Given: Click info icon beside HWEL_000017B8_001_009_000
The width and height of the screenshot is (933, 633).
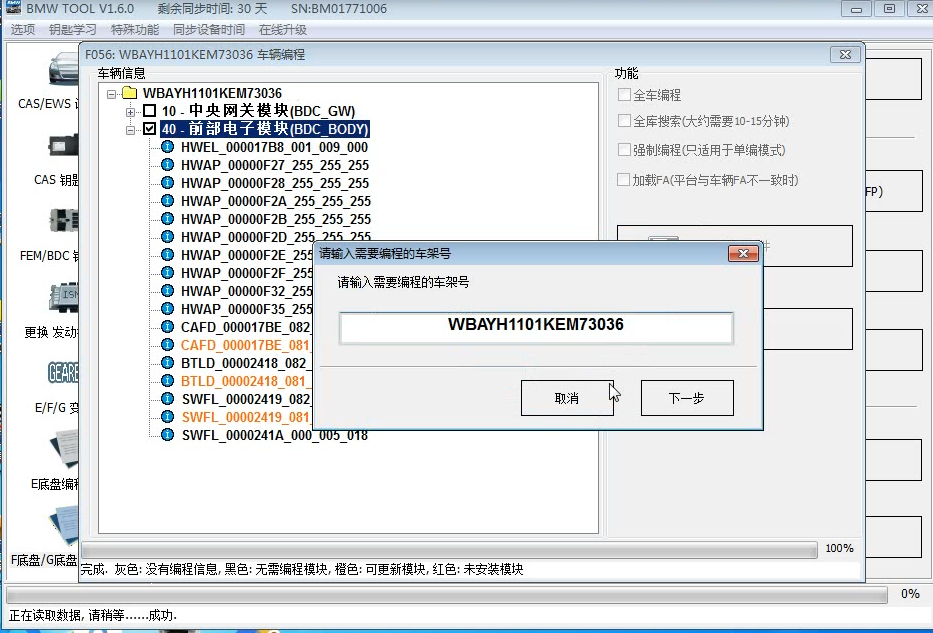Looking at the screenshot, I should coord(167,147).
